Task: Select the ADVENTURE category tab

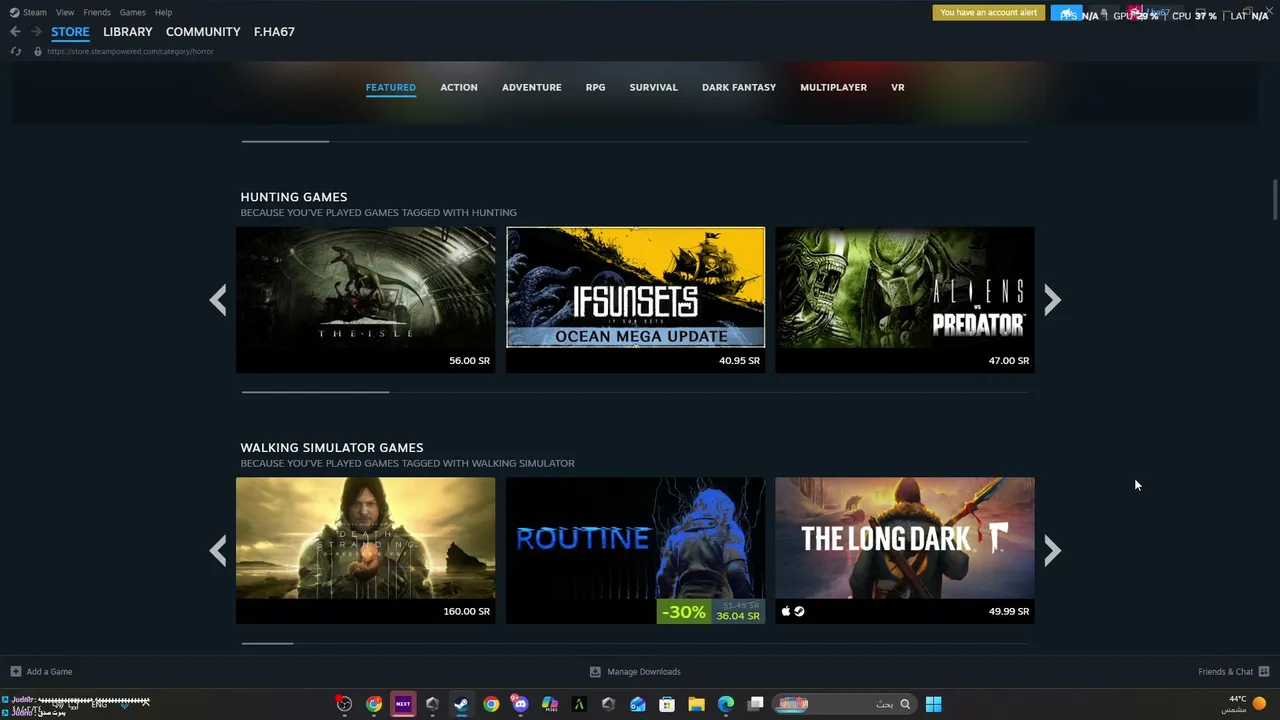Action: pos(532,87)
